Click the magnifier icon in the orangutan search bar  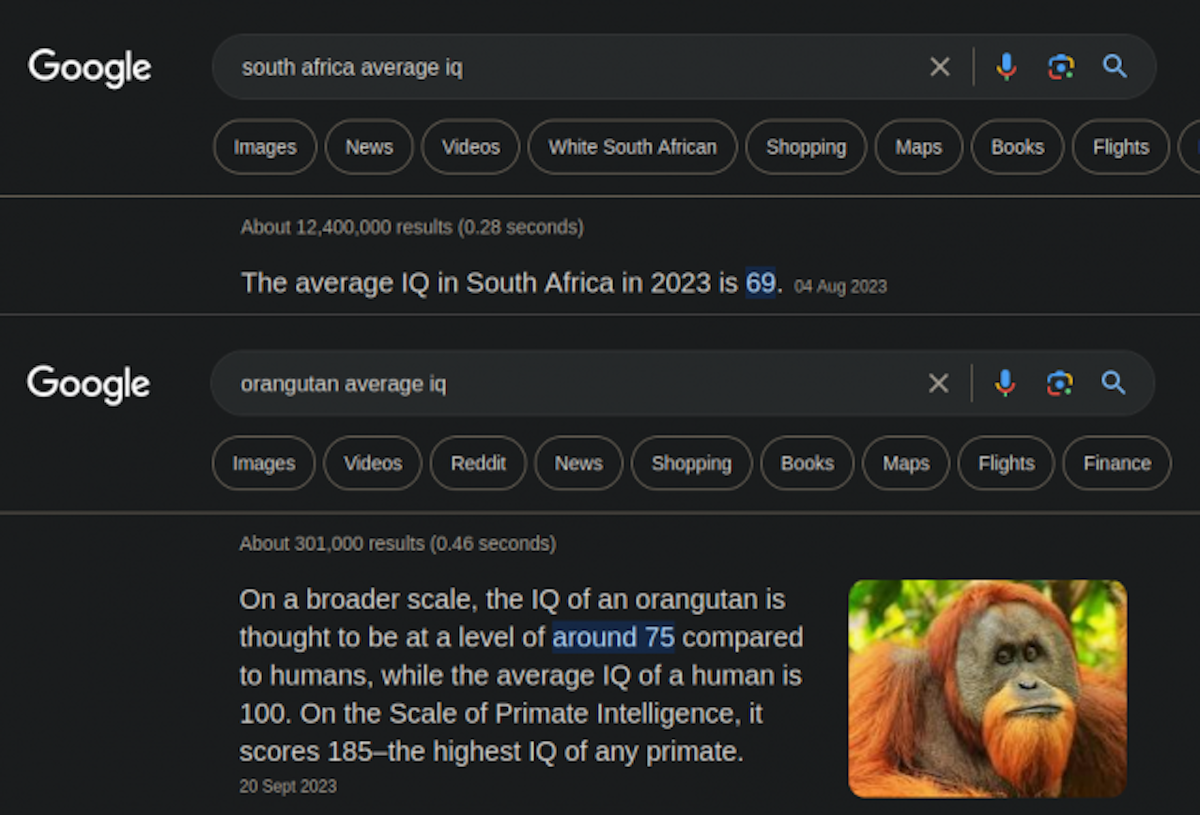click(1113, 383)
